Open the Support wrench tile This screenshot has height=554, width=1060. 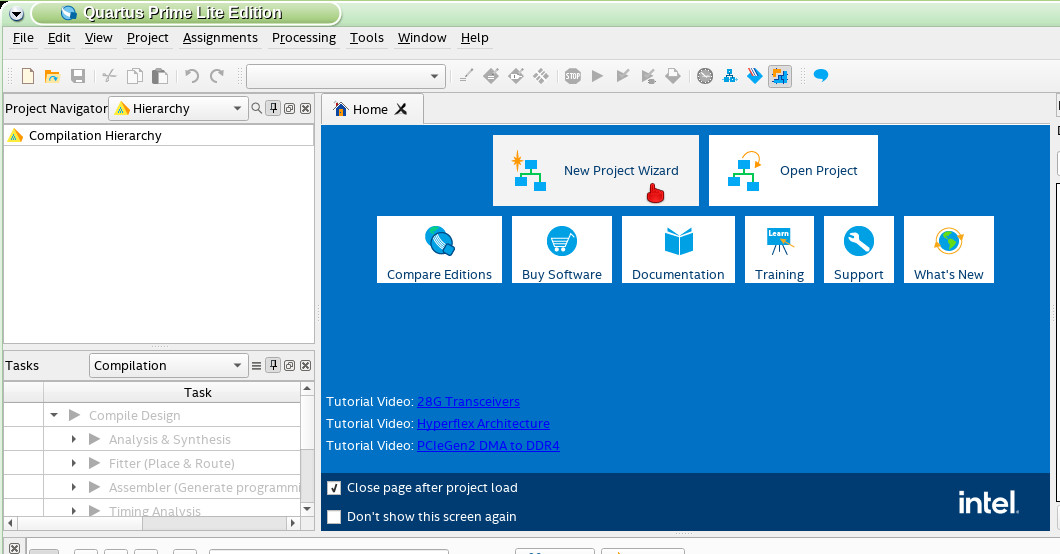[859, 250]
